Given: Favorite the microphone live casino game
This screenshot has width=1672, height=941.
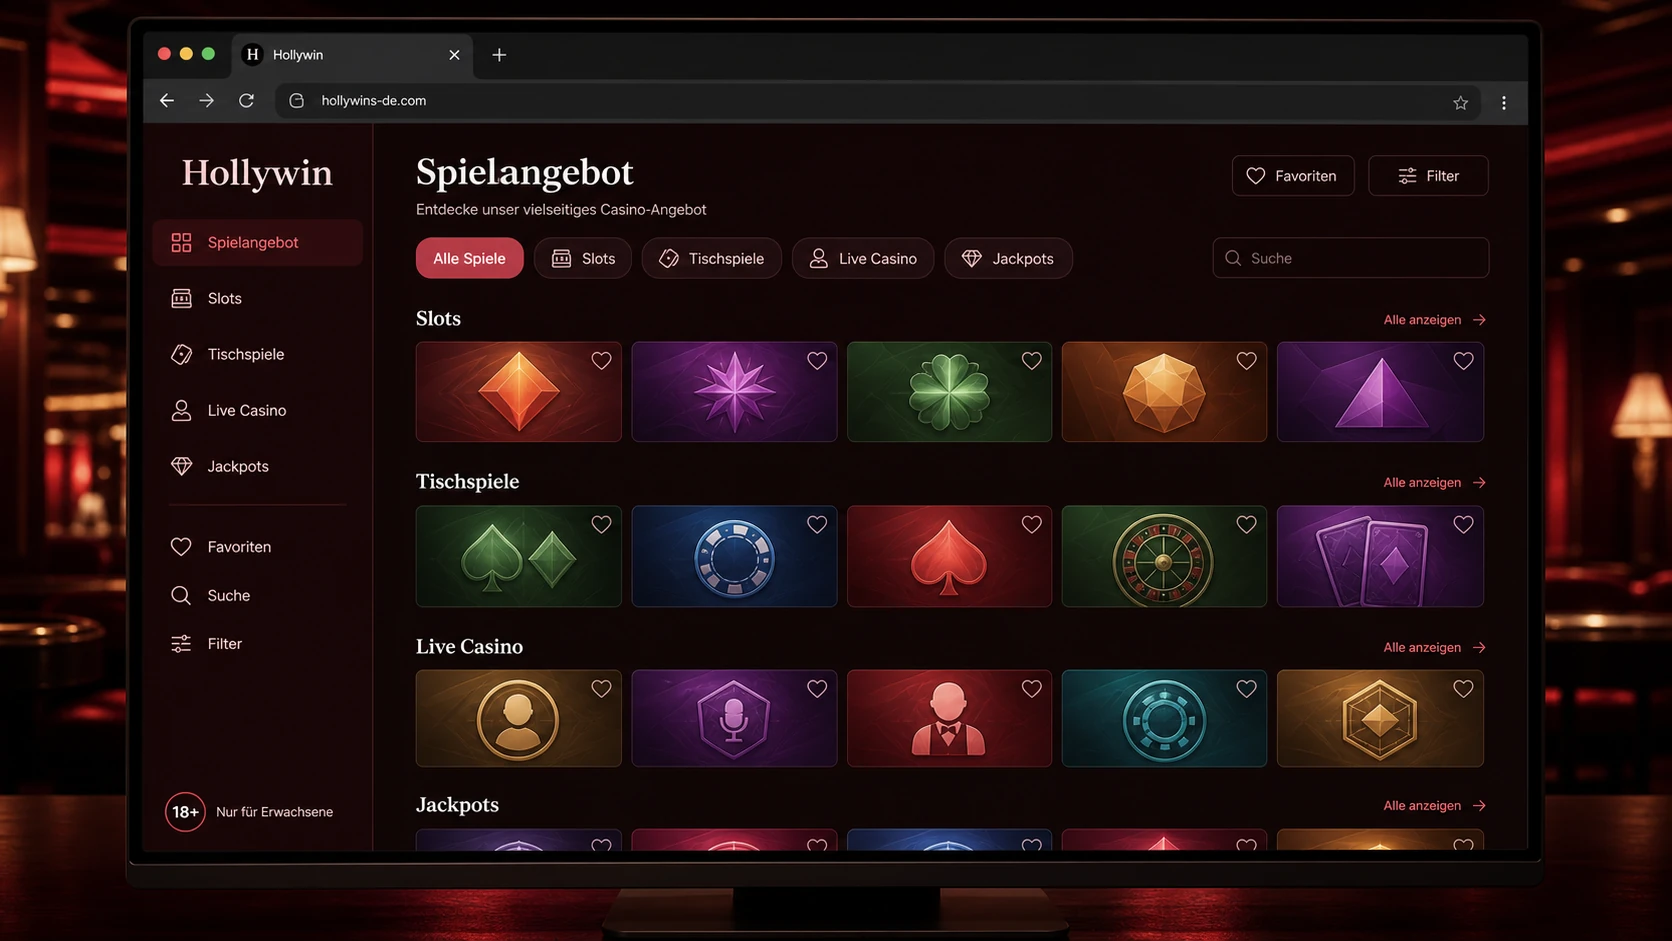Looking at the screenshot, I should [x=817, y=688].
